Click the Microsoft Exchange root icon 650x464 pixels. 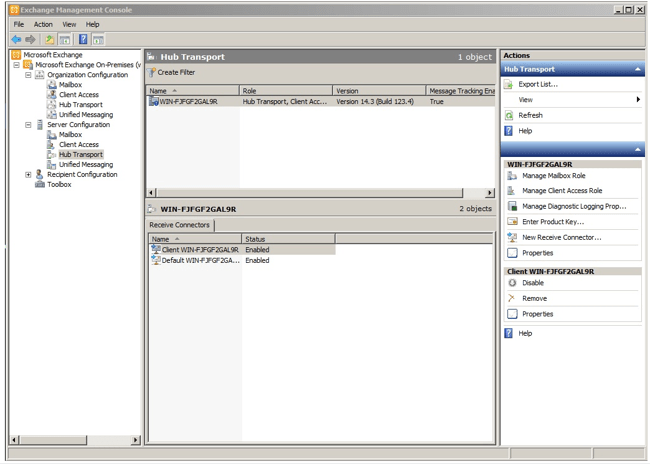pyautogui.click(x=16, y=55)
